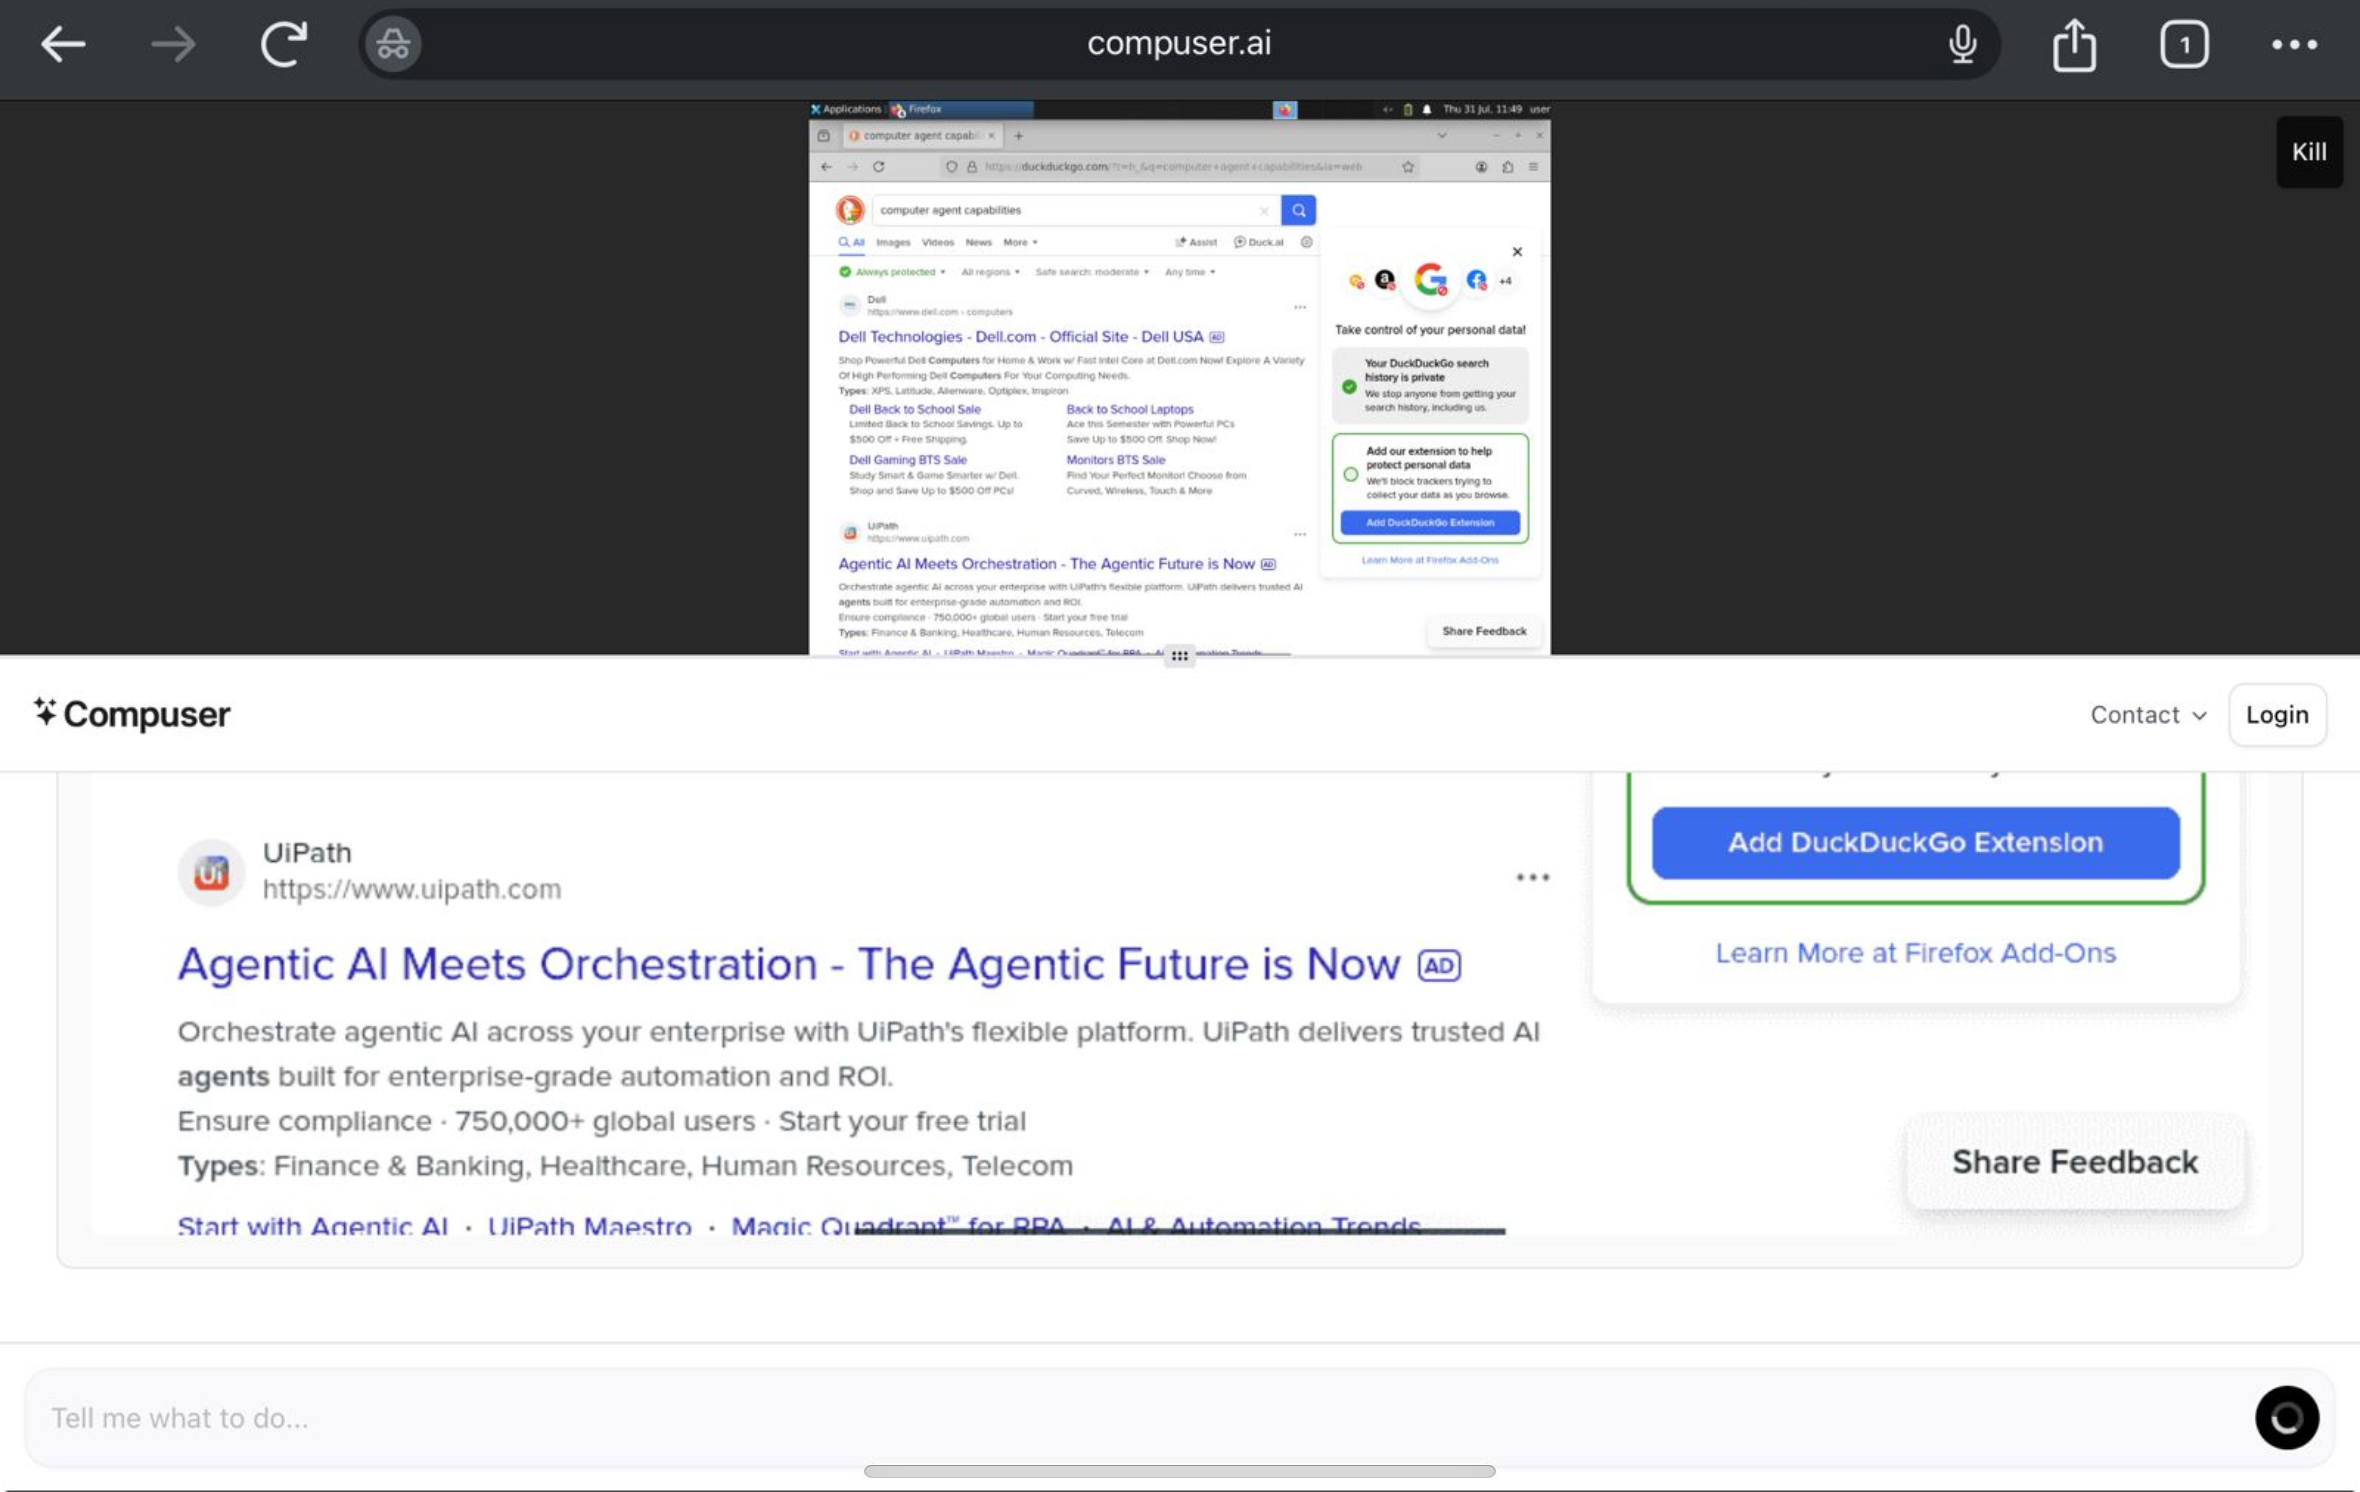Select the add extension radio circle in the preview
The width and height of the screenshot is (2360, 1492).
point(1350,474)
